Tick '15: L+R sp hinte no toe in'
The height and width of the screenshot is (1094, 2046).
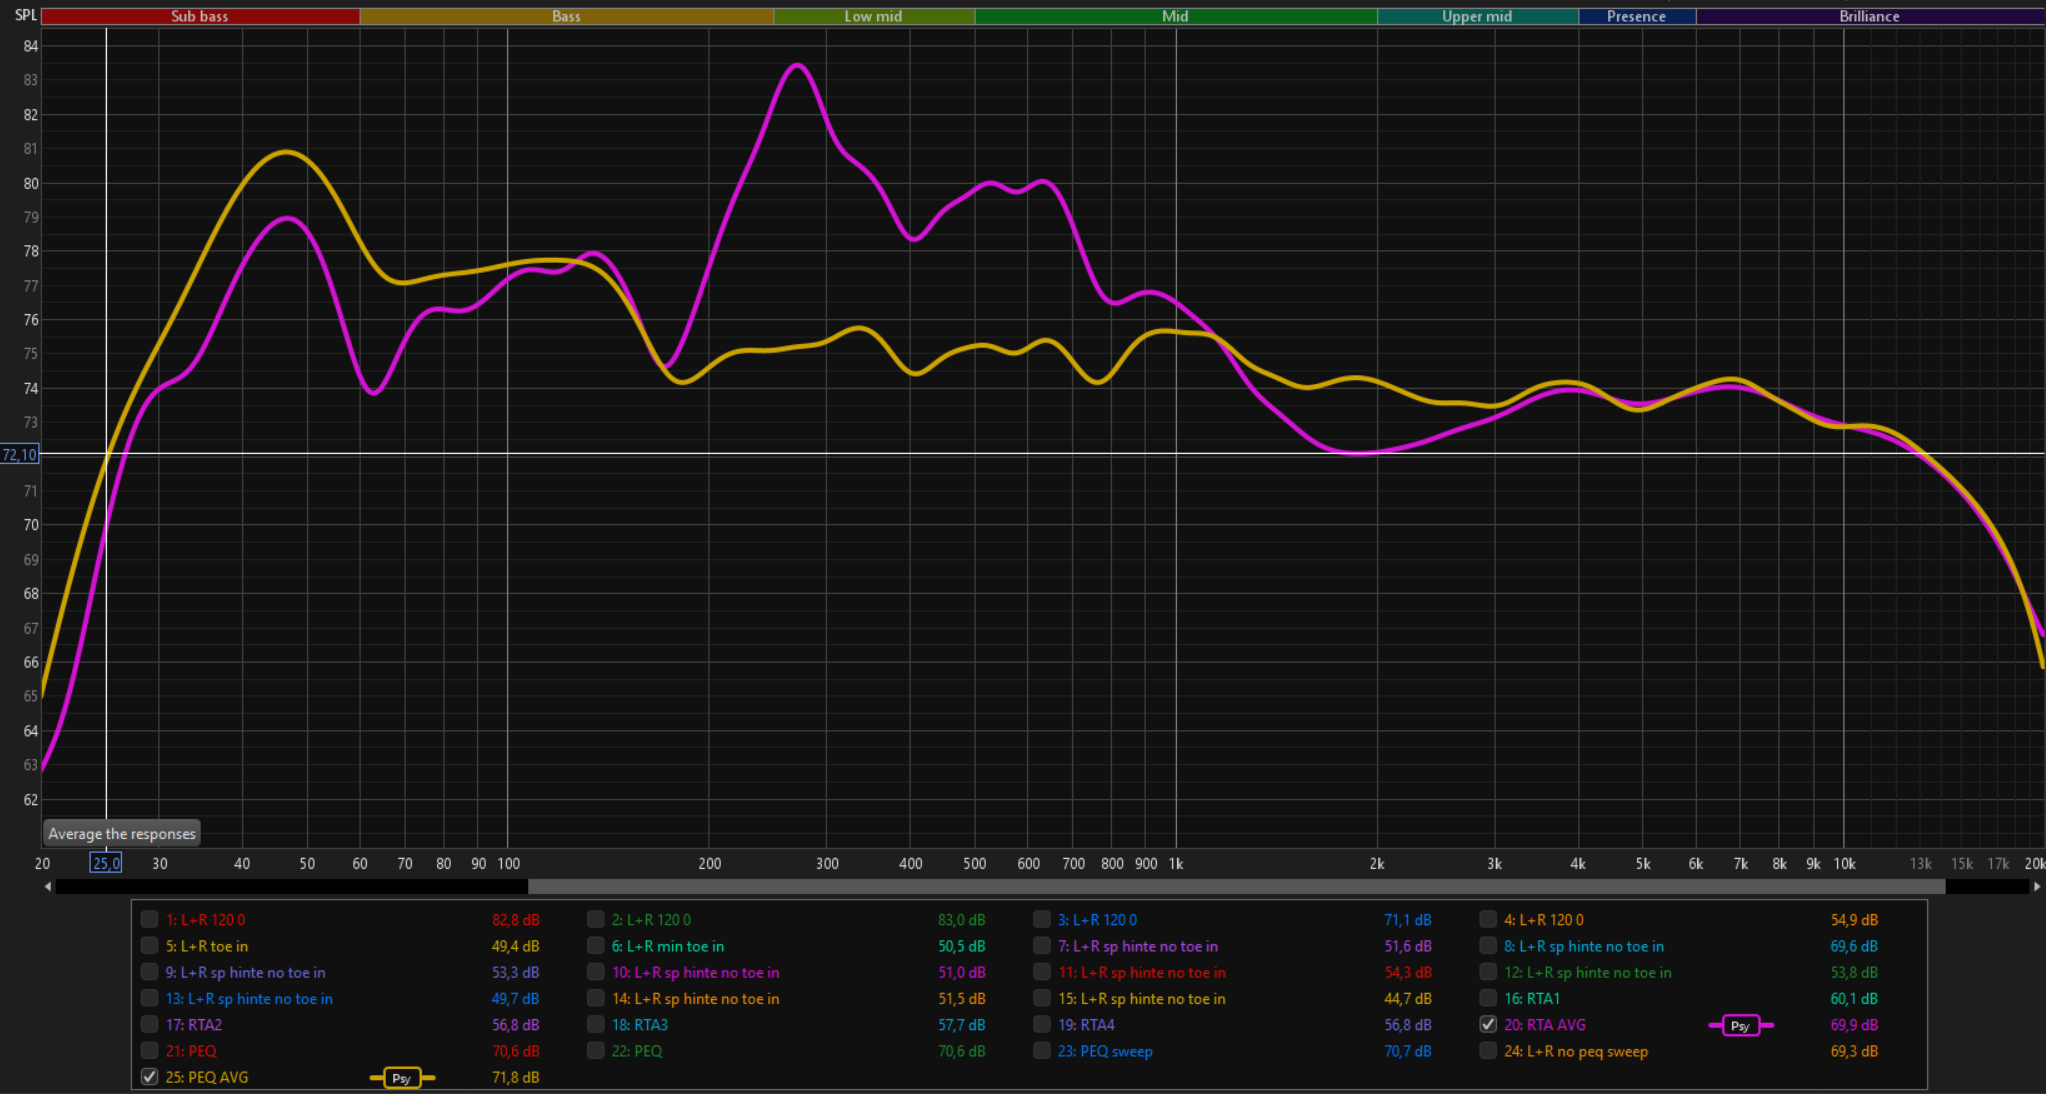[1041, 998]
